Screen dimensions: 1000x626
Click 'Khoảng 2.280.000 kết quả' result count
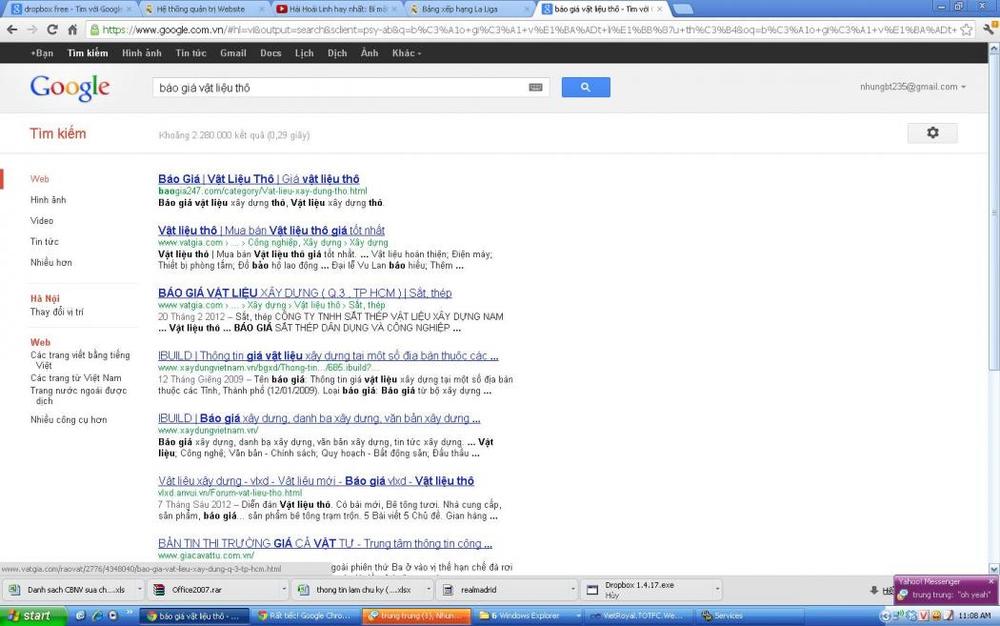click(234, 135)
